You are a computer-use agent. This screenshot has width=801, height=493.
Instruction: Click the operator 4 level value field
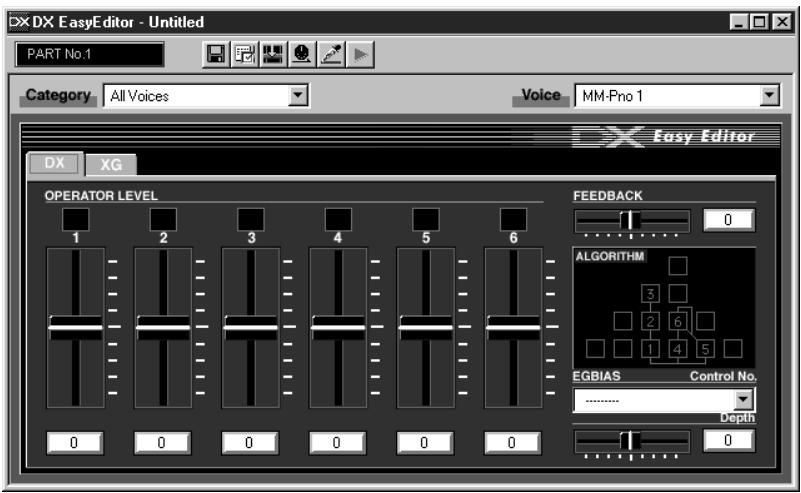pyautogui.click(x=337, y=442)
